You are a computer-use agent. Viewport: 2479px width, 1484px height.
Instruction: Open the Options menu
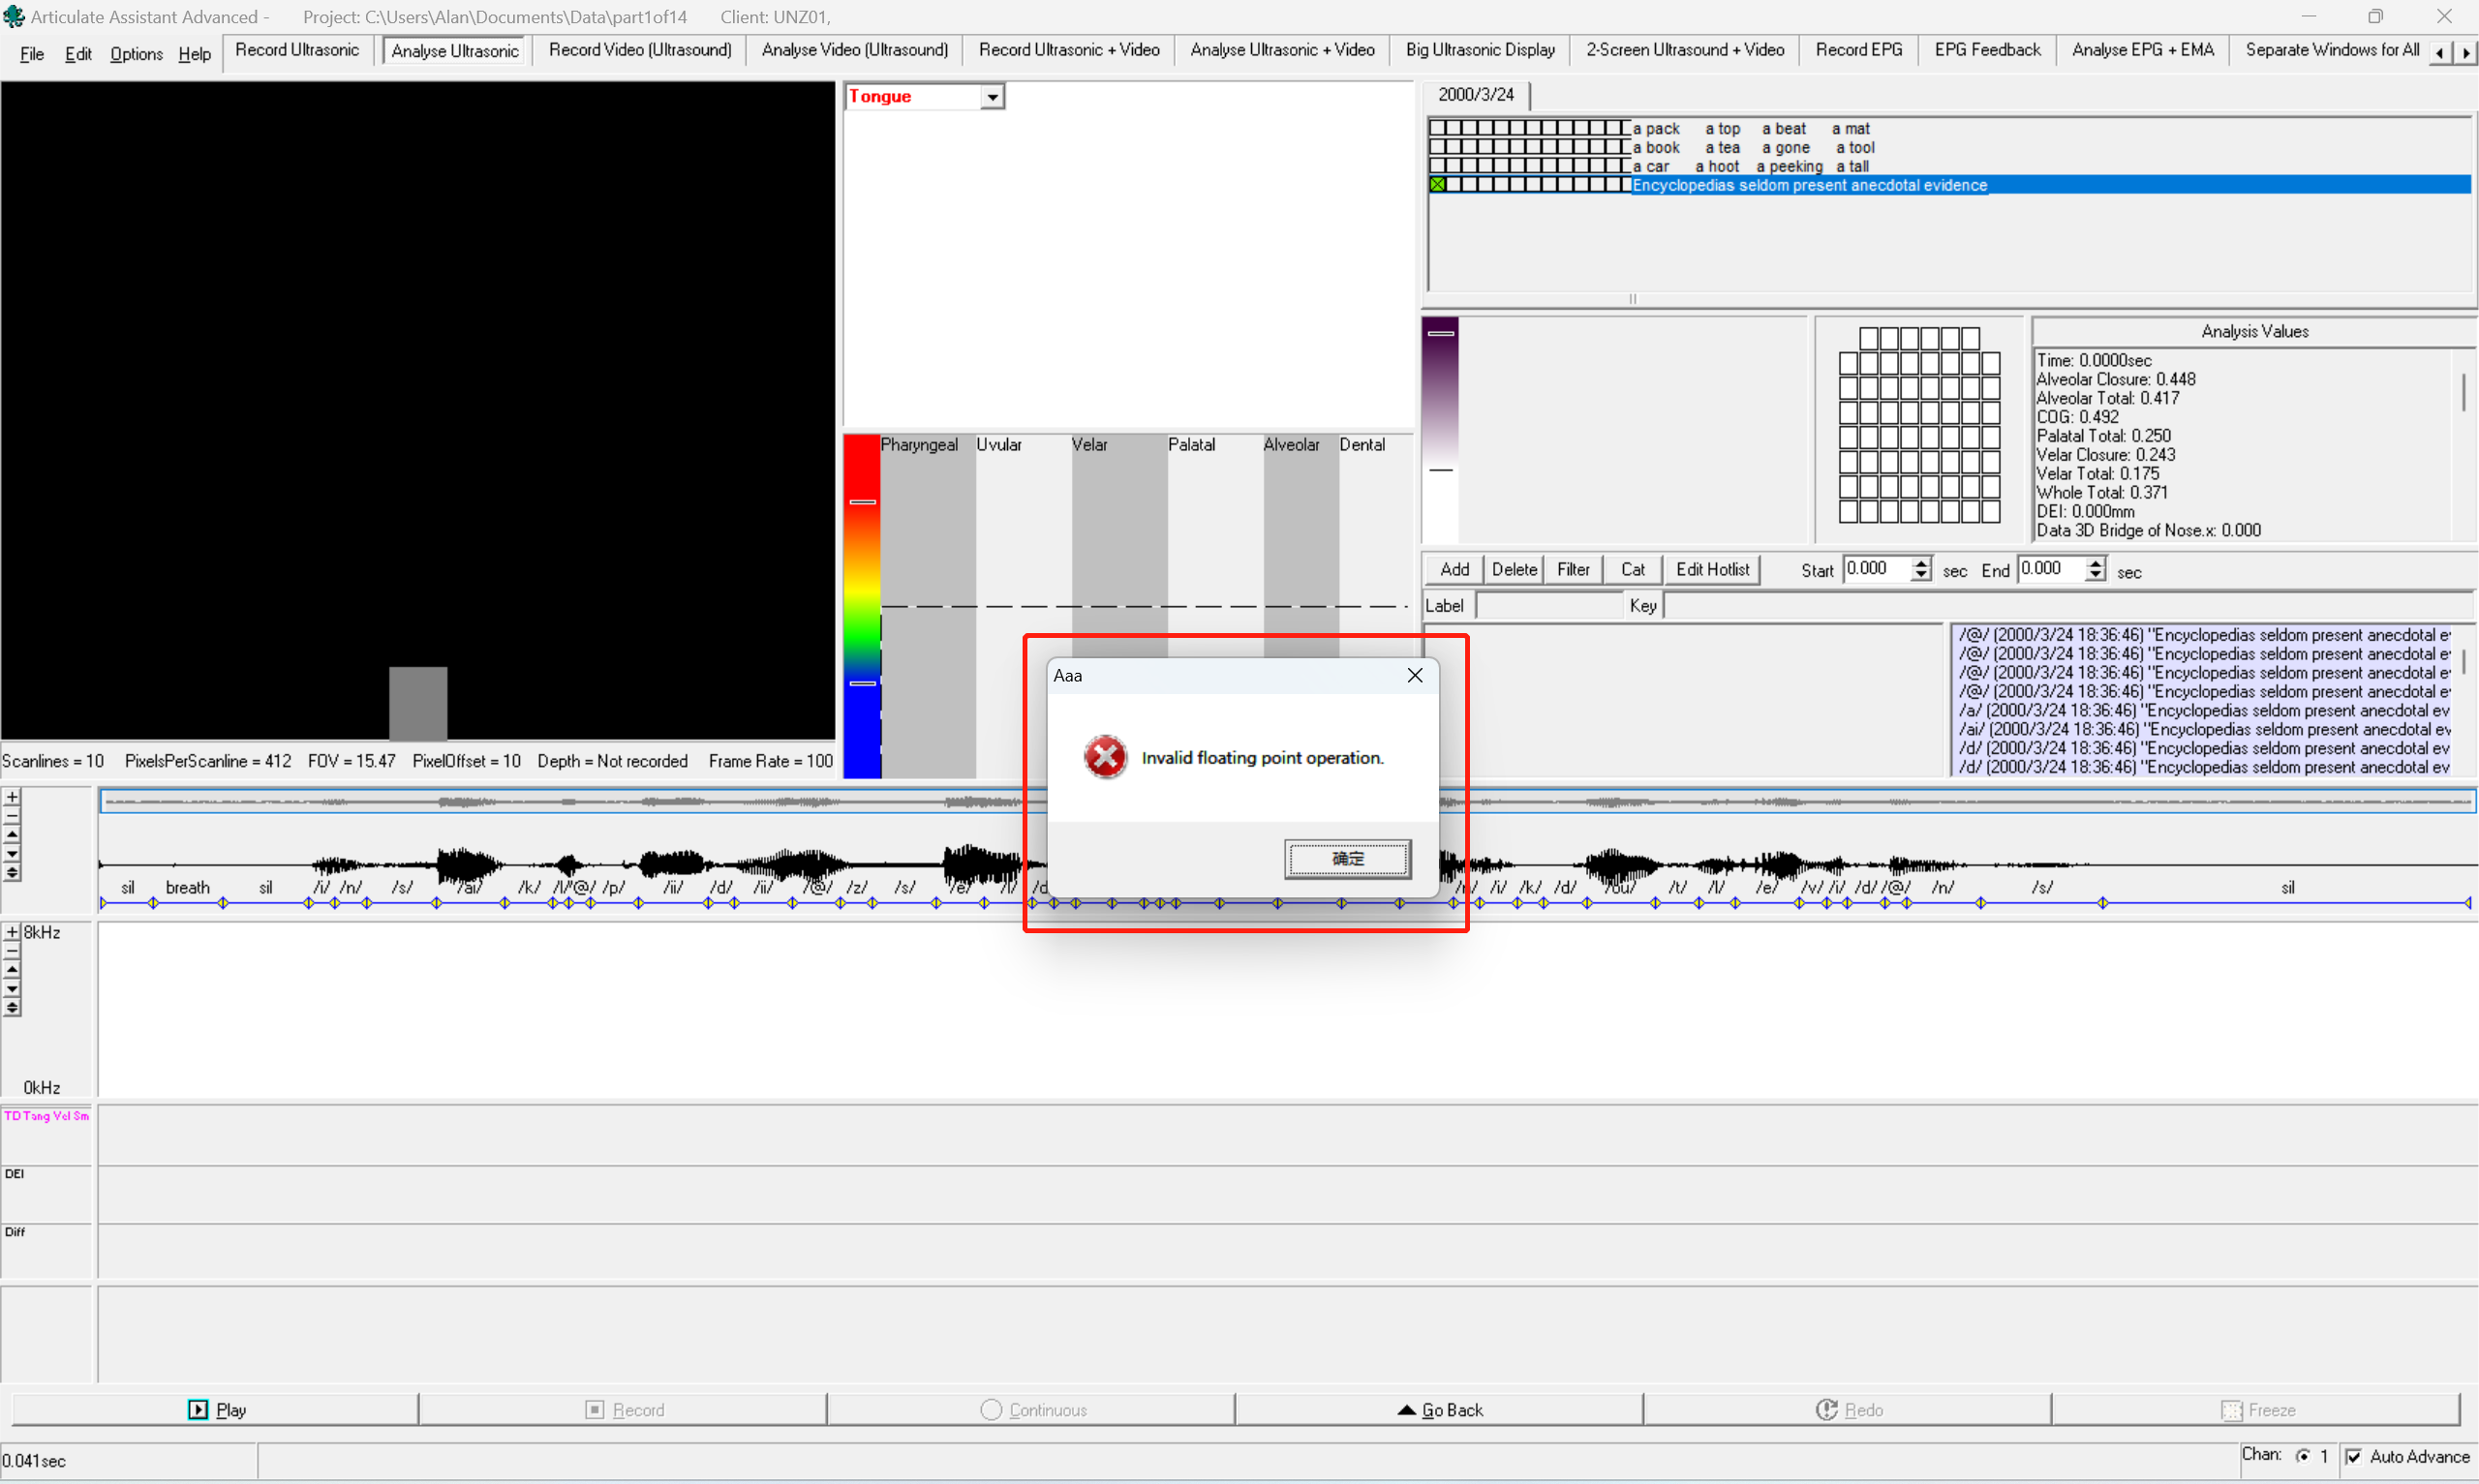coord(135,54)
